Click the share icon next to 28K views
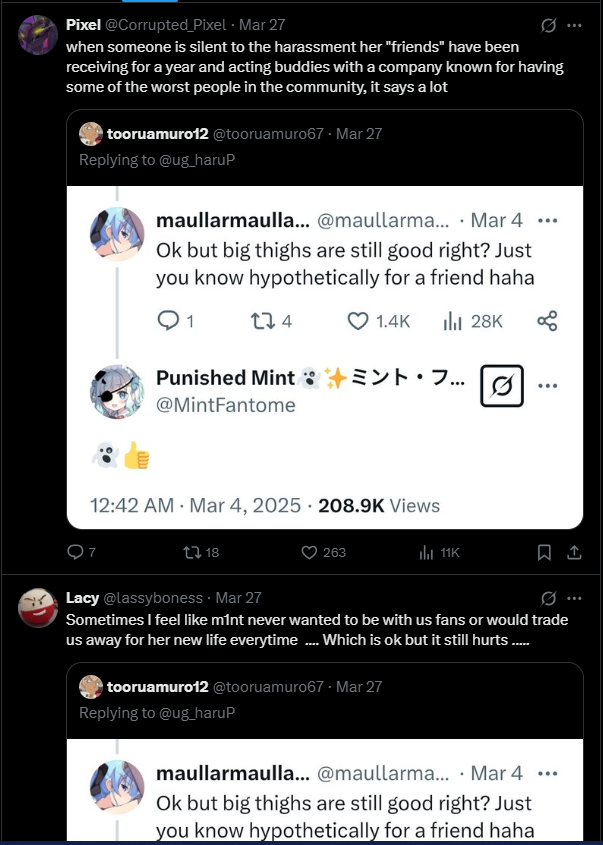Screen dimensions: 603x845 pyautogui.click(x=547, y=321)
